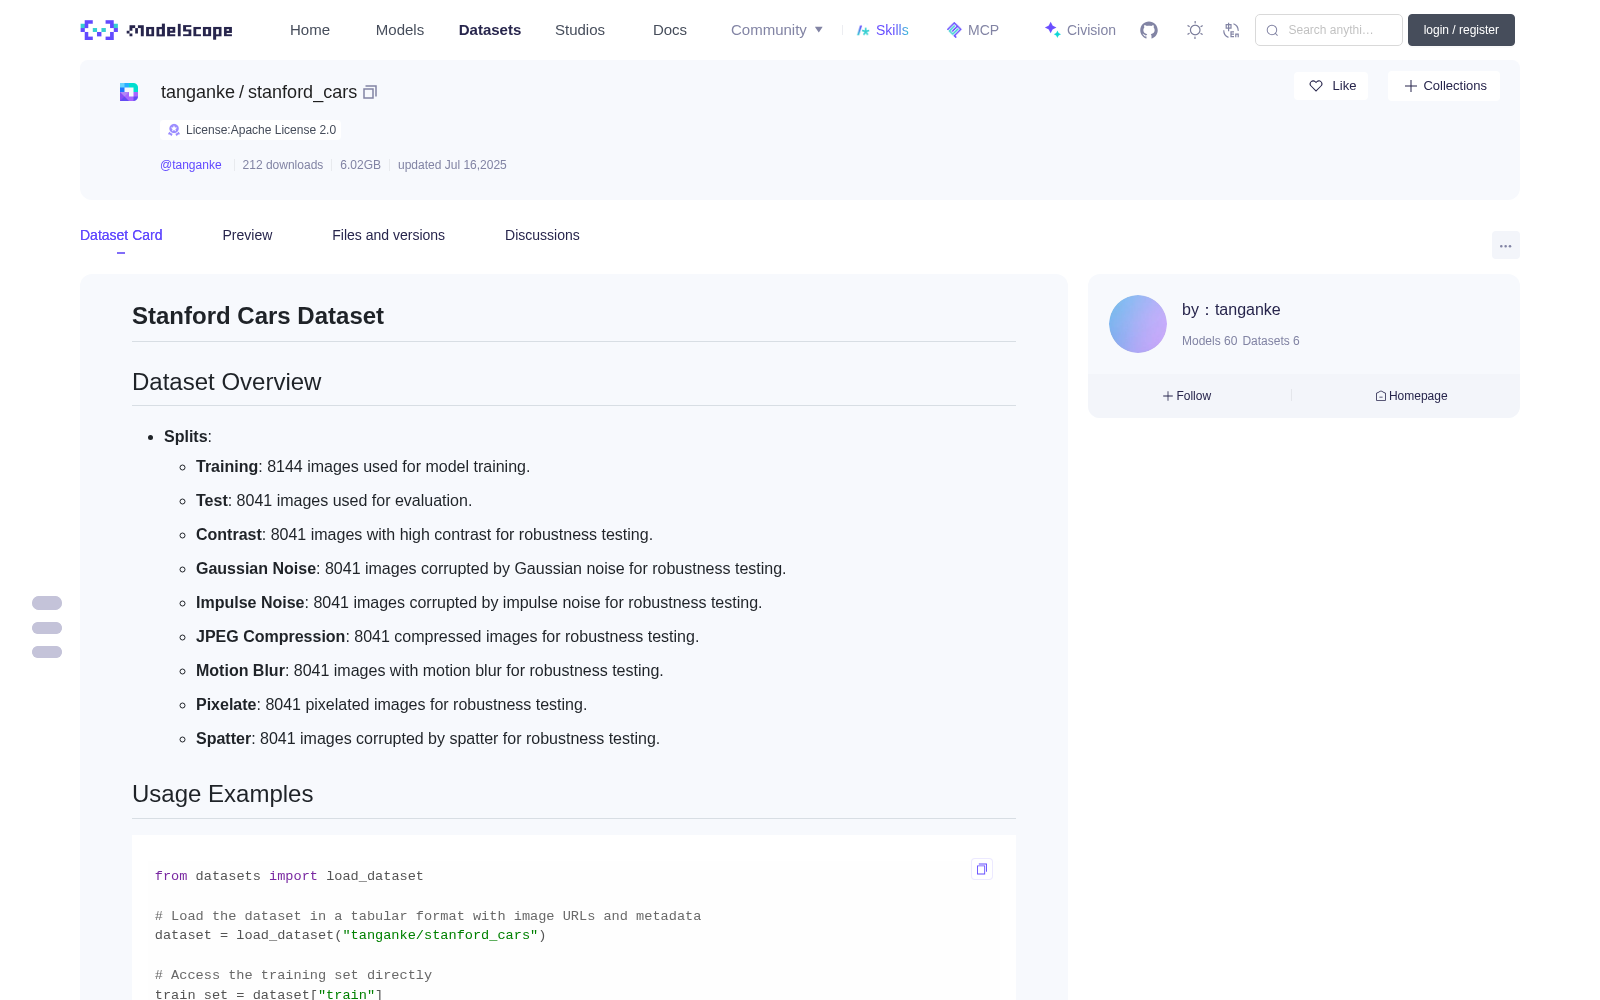The height and width of the screenshot is (1000, 1600).
Task: Click the Skills link
Action: 892,30
